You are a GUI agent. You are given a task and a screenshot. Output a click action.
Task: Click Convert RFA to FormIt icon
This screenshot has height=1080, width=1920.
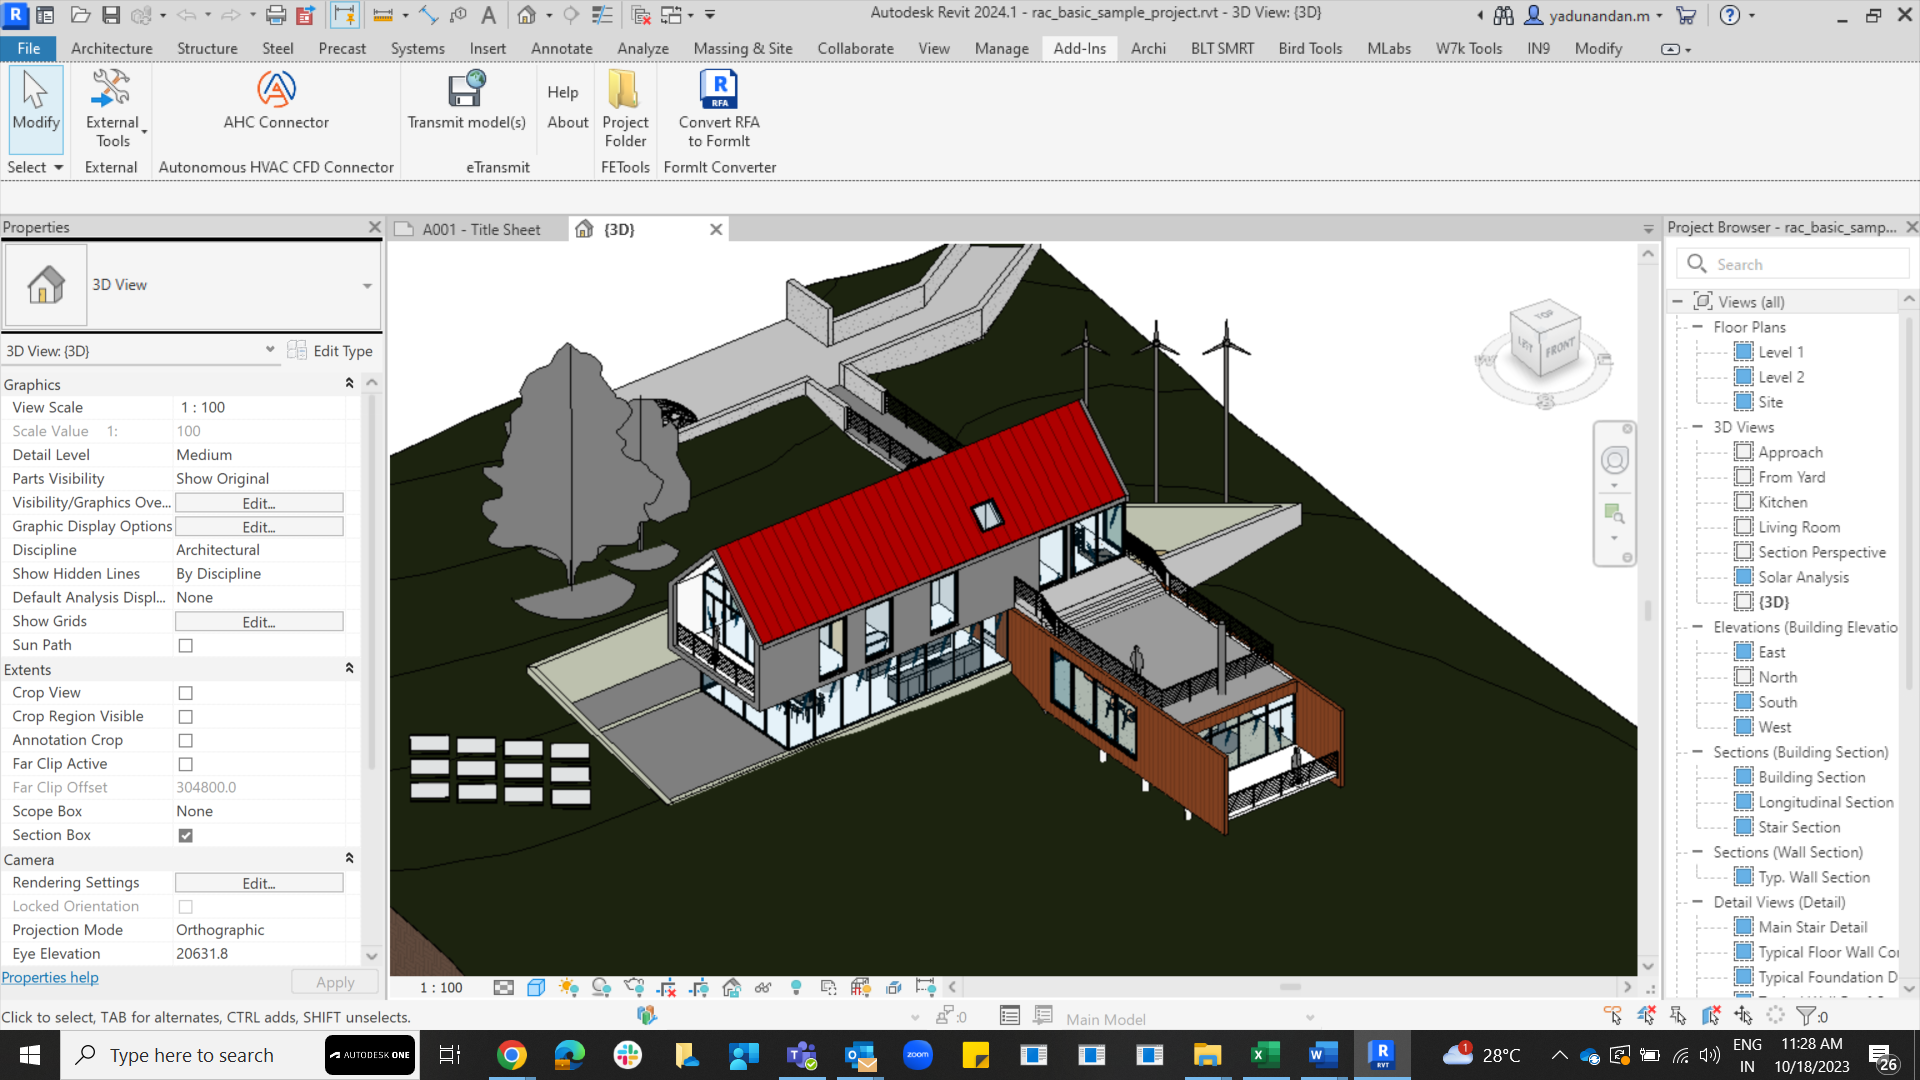pyautogui.click(x=718, y=90)
